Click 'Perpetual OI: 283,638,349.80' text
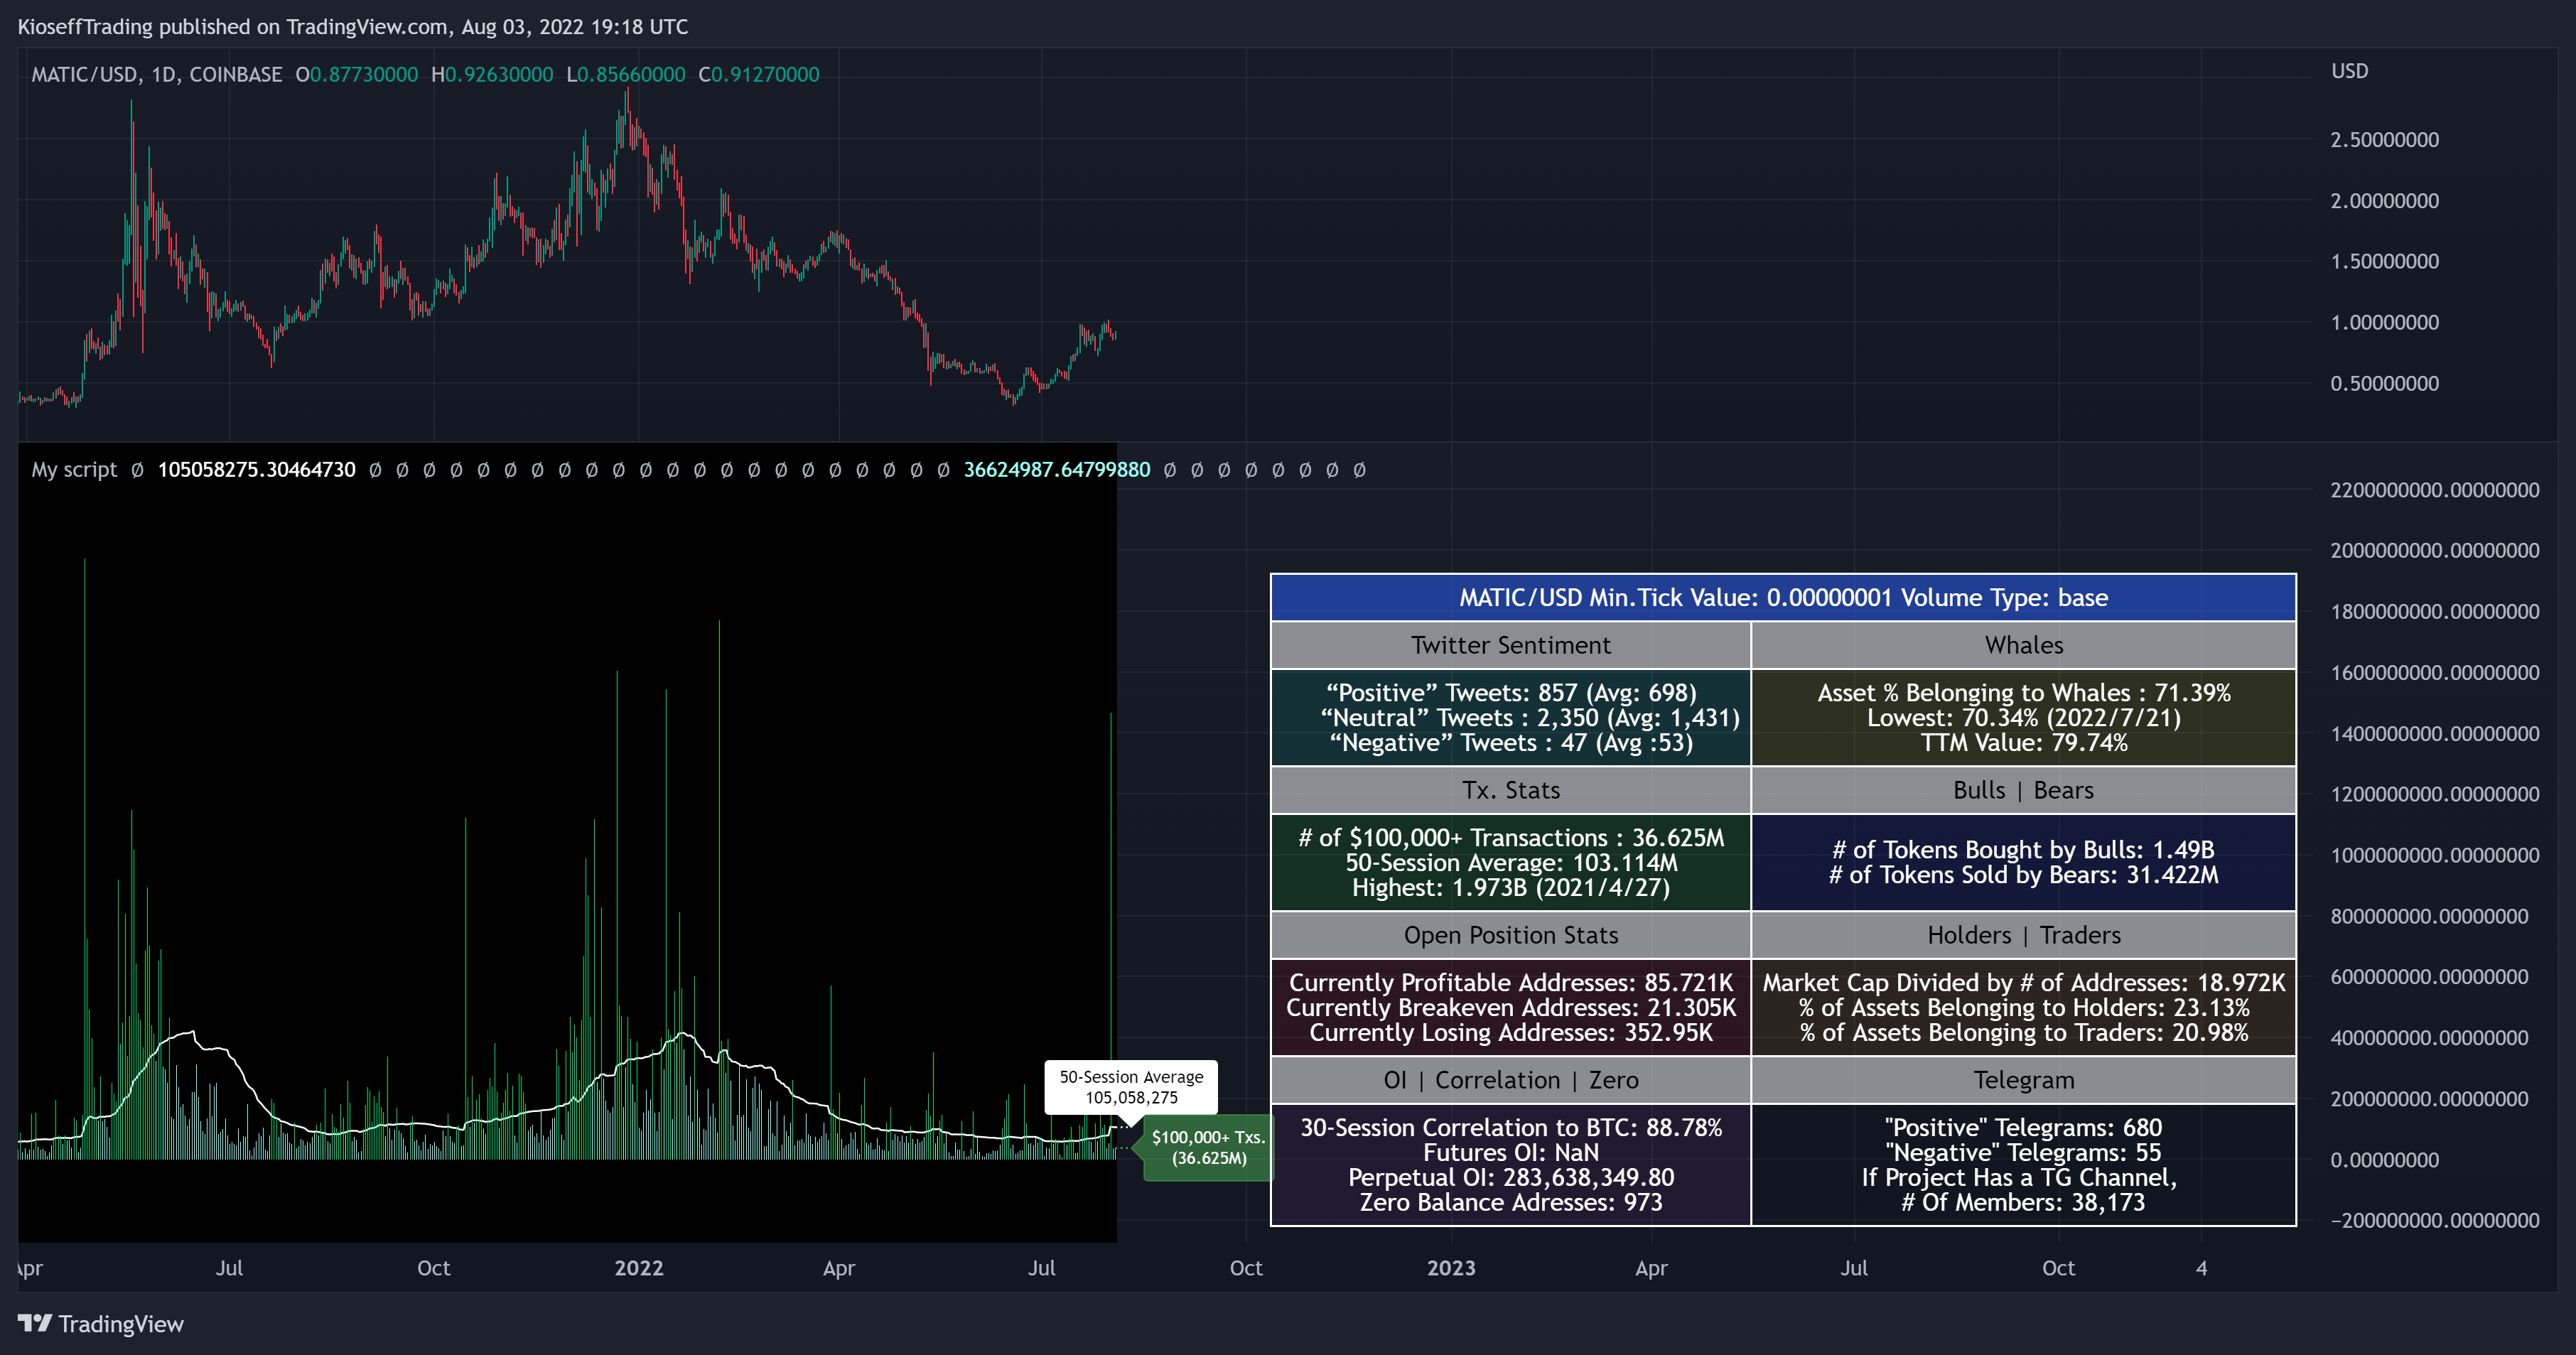2576x1355 pixels. pyautogui.click(x=1511, y=1178)
